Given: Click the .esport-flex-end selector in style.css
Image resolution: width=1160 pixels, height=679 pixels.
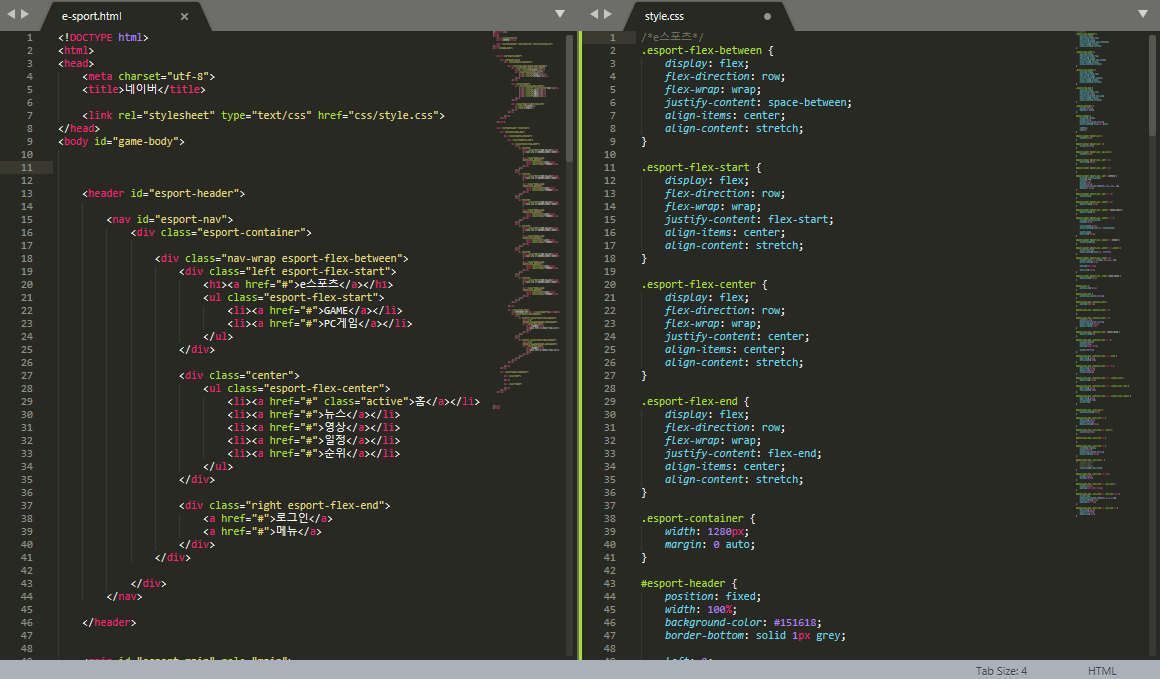Looking at the screenshot, I should tap(689, 402).
